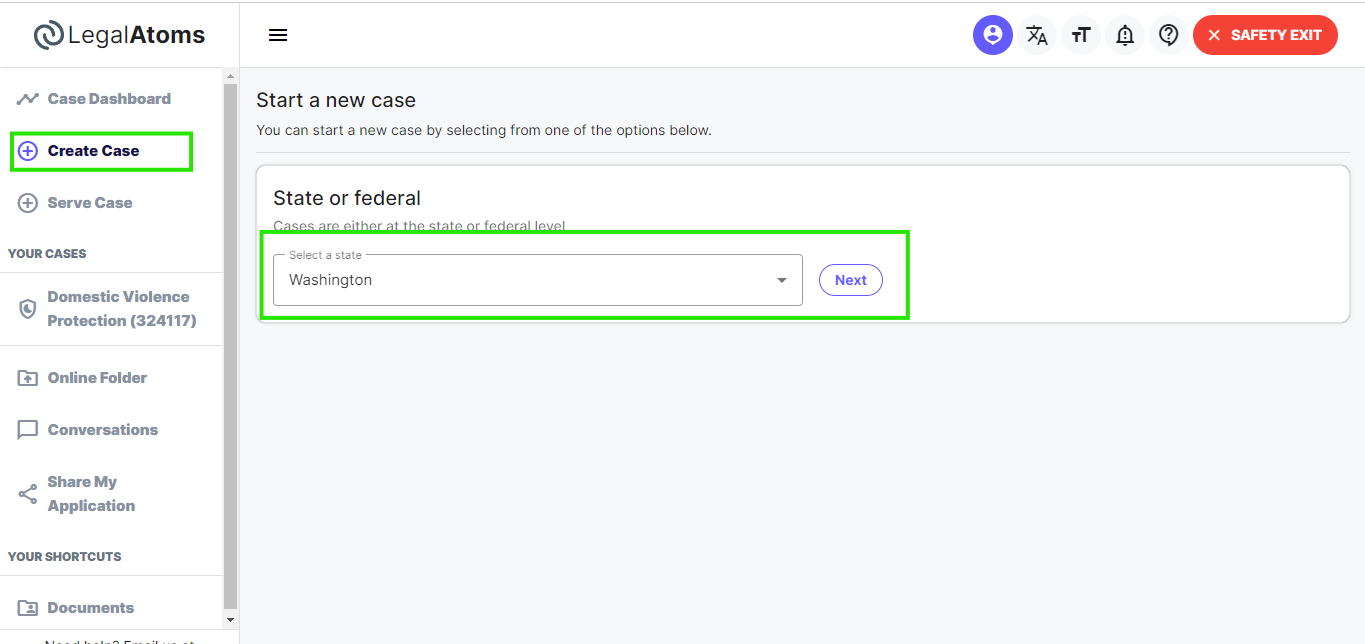Click the help question mark icon
Viewport: 1365px width, 644px height.
click(1168, 35)
